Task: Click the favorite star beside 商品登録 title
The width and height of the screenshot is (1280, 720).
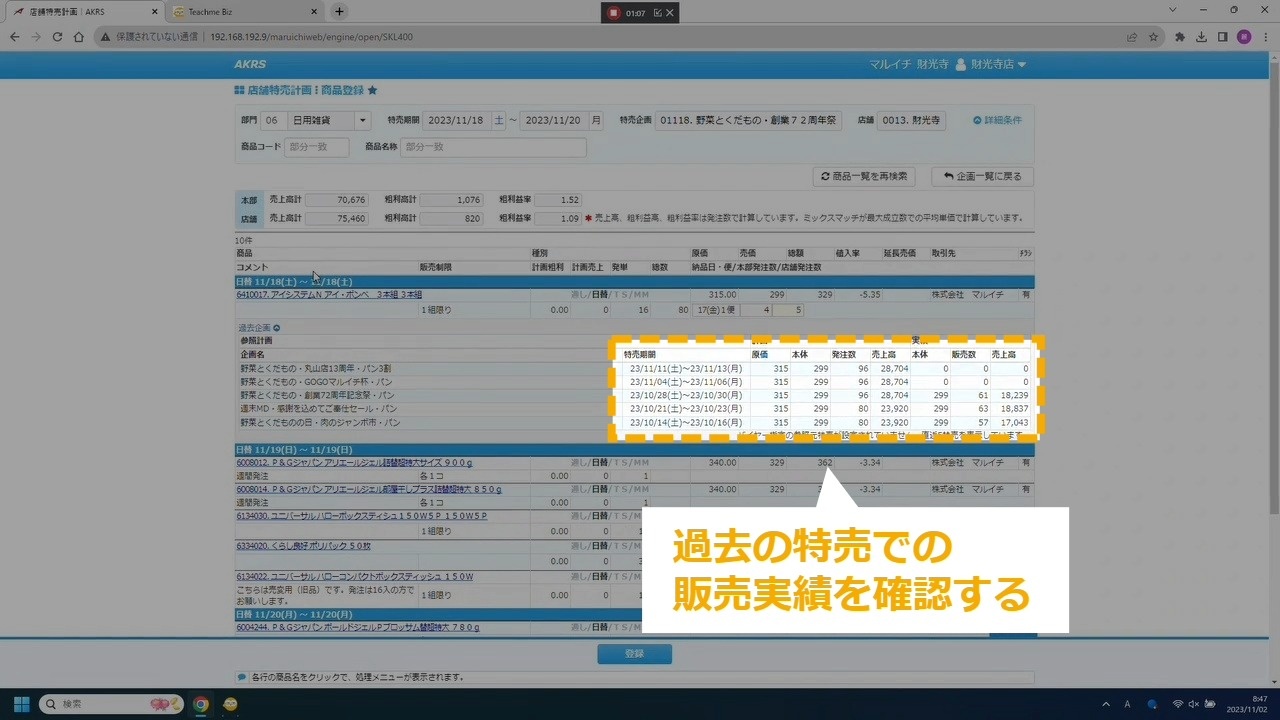Action: pos(372,90)
